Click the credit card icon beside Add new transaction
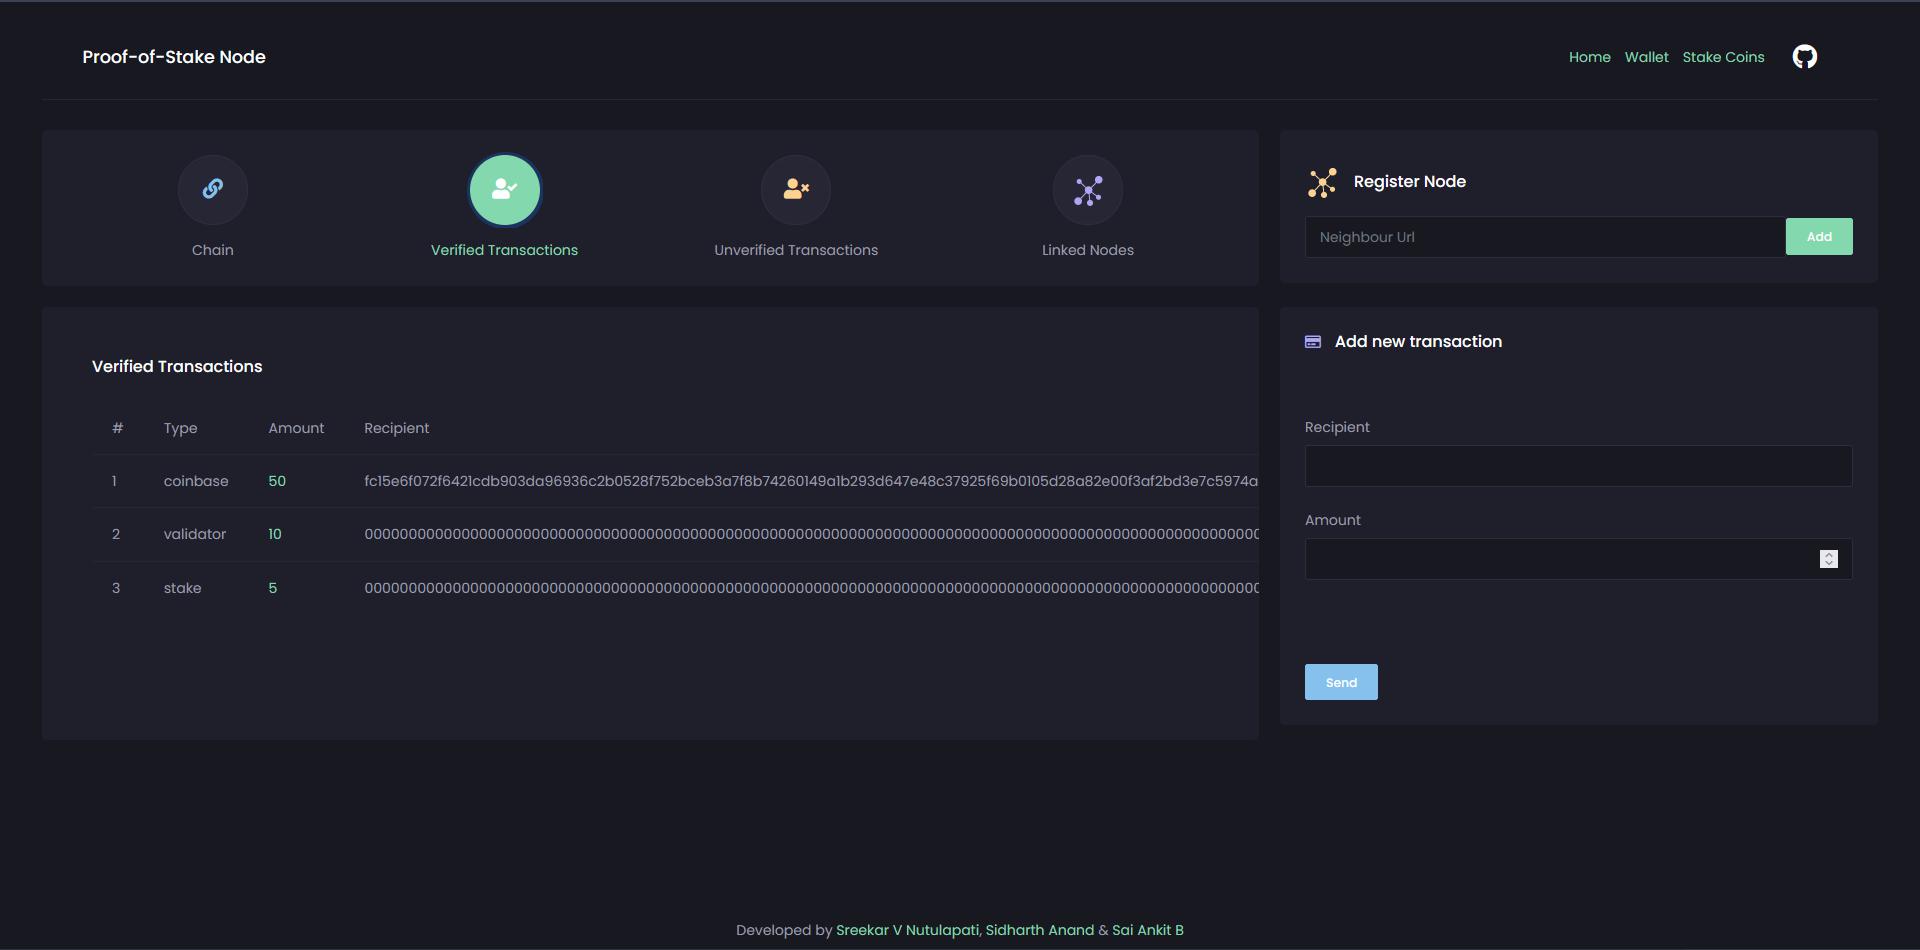Image resolution: width=1920 pixels, height=950 pixels. point(1313,342)
